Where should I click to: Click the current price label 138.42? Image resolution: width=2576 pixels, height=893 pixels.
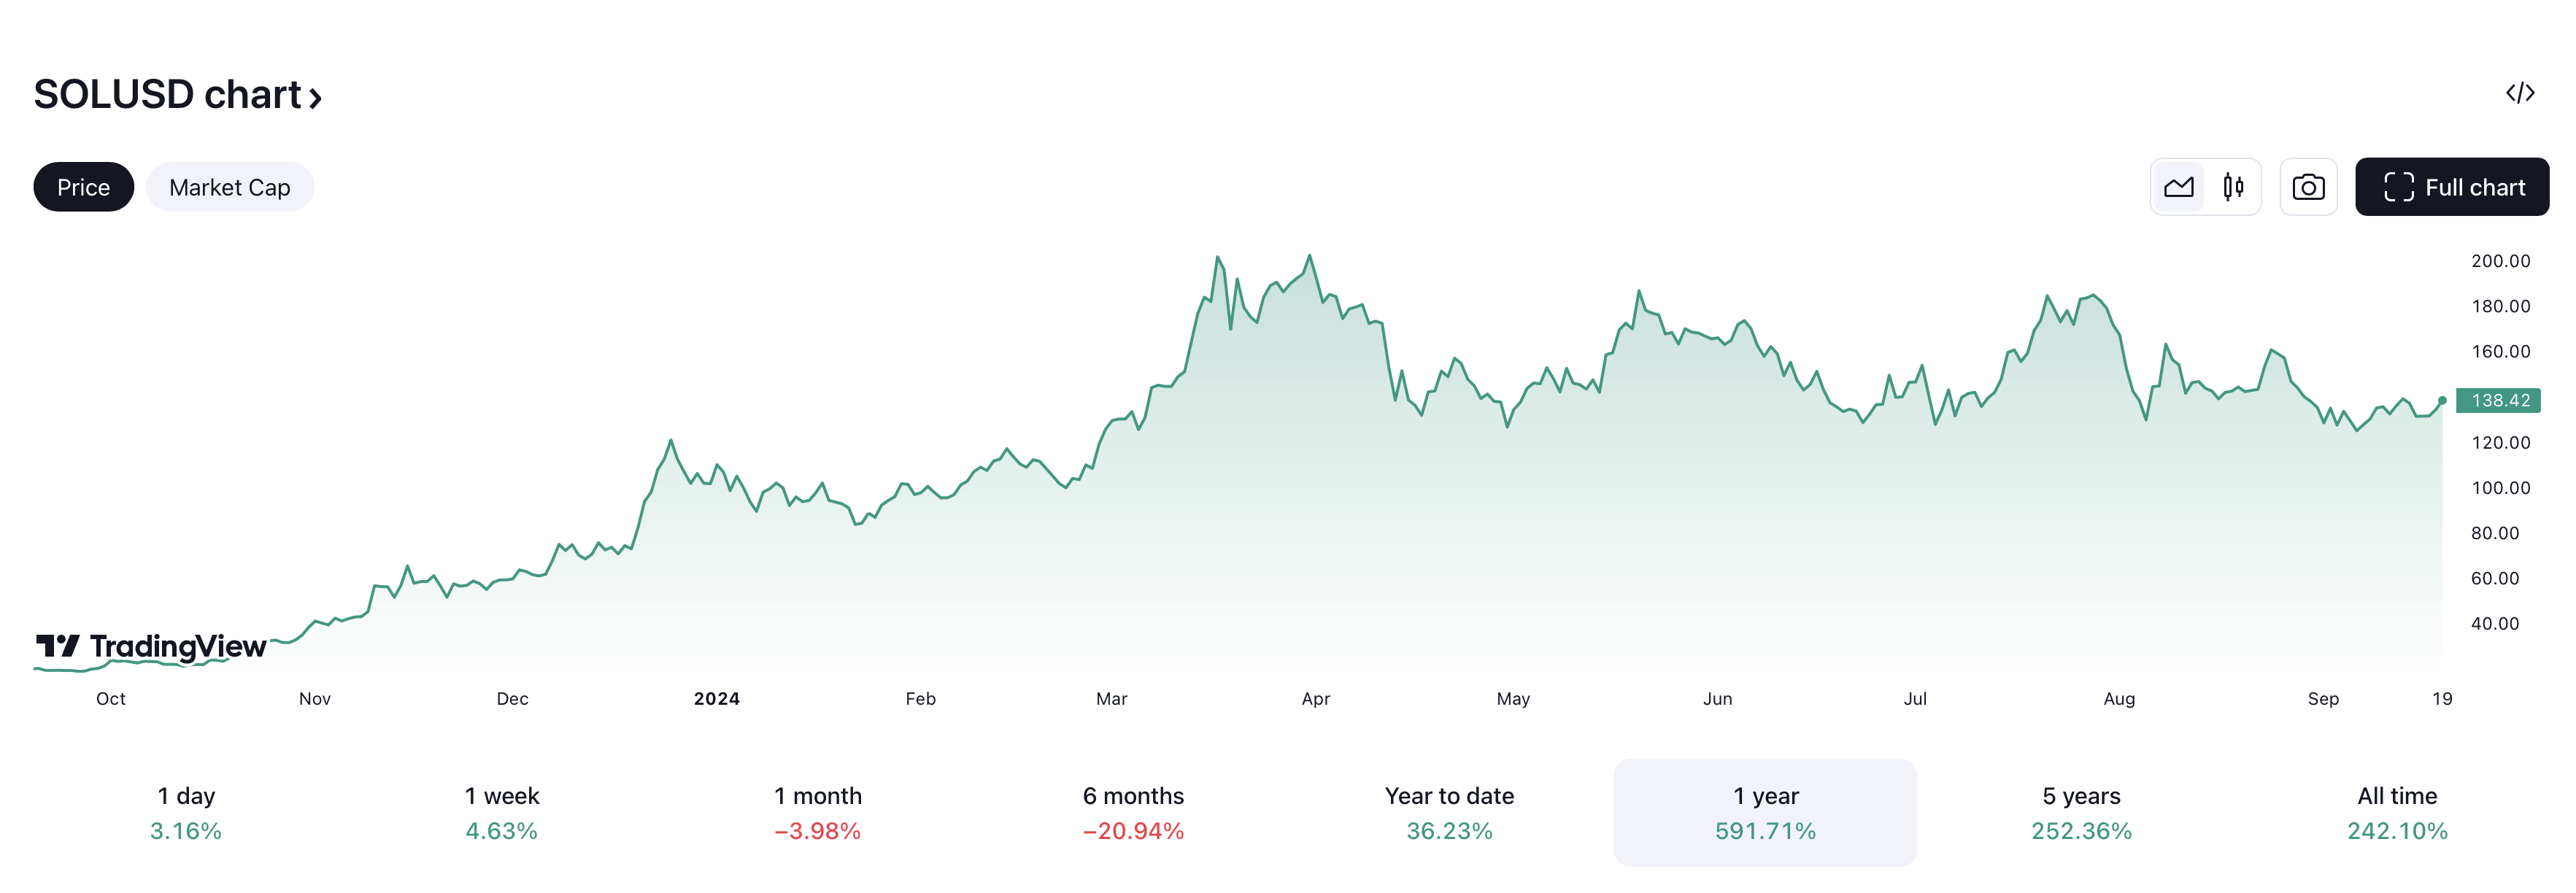(2499, 400)
